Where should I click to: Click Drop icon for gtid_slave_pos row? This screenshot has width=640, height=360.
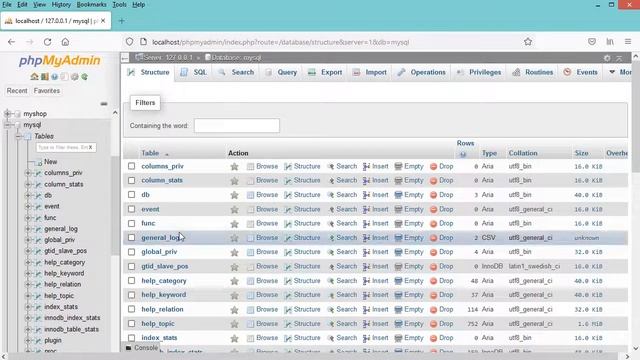tap(433, 267)
